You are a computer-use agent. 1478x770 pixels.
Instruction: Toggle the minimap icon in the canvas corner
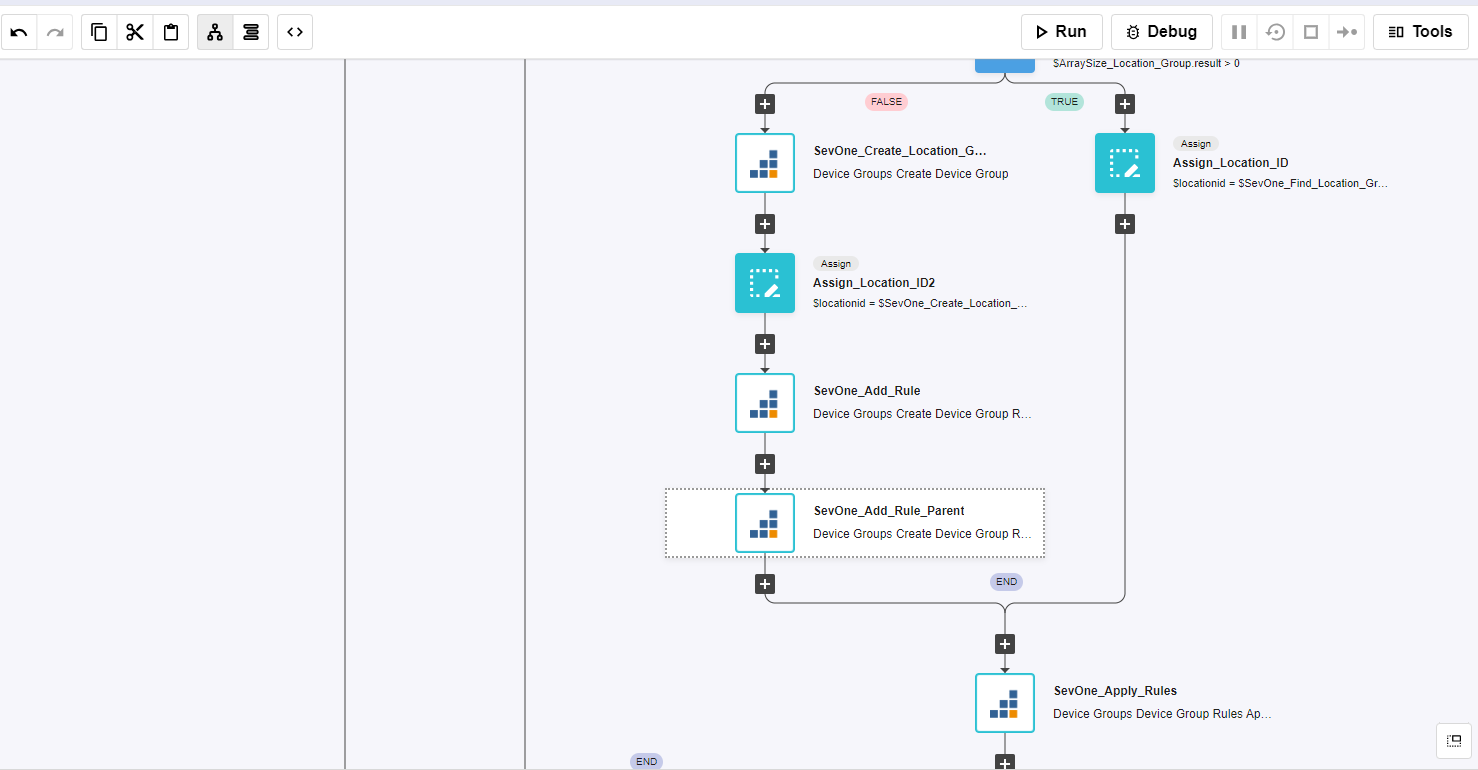1454,740
